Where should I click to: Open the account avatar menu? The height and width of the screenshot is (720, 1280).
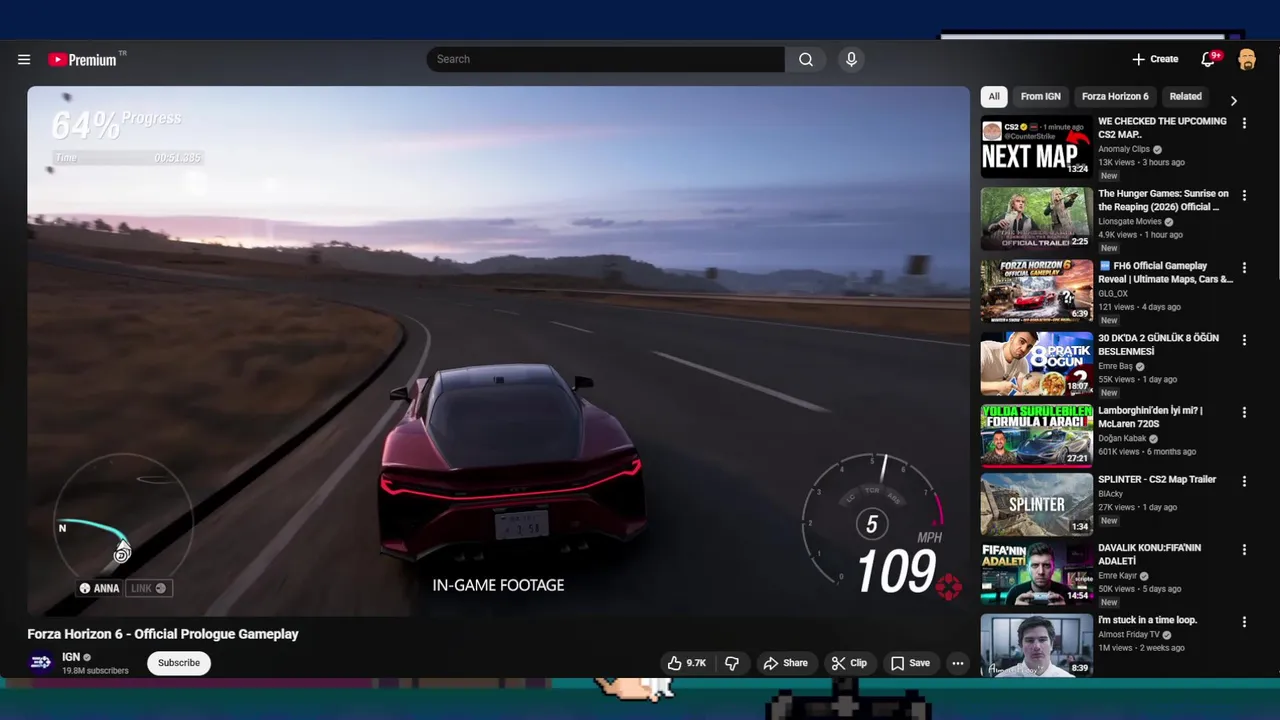tap(1247, 59)
